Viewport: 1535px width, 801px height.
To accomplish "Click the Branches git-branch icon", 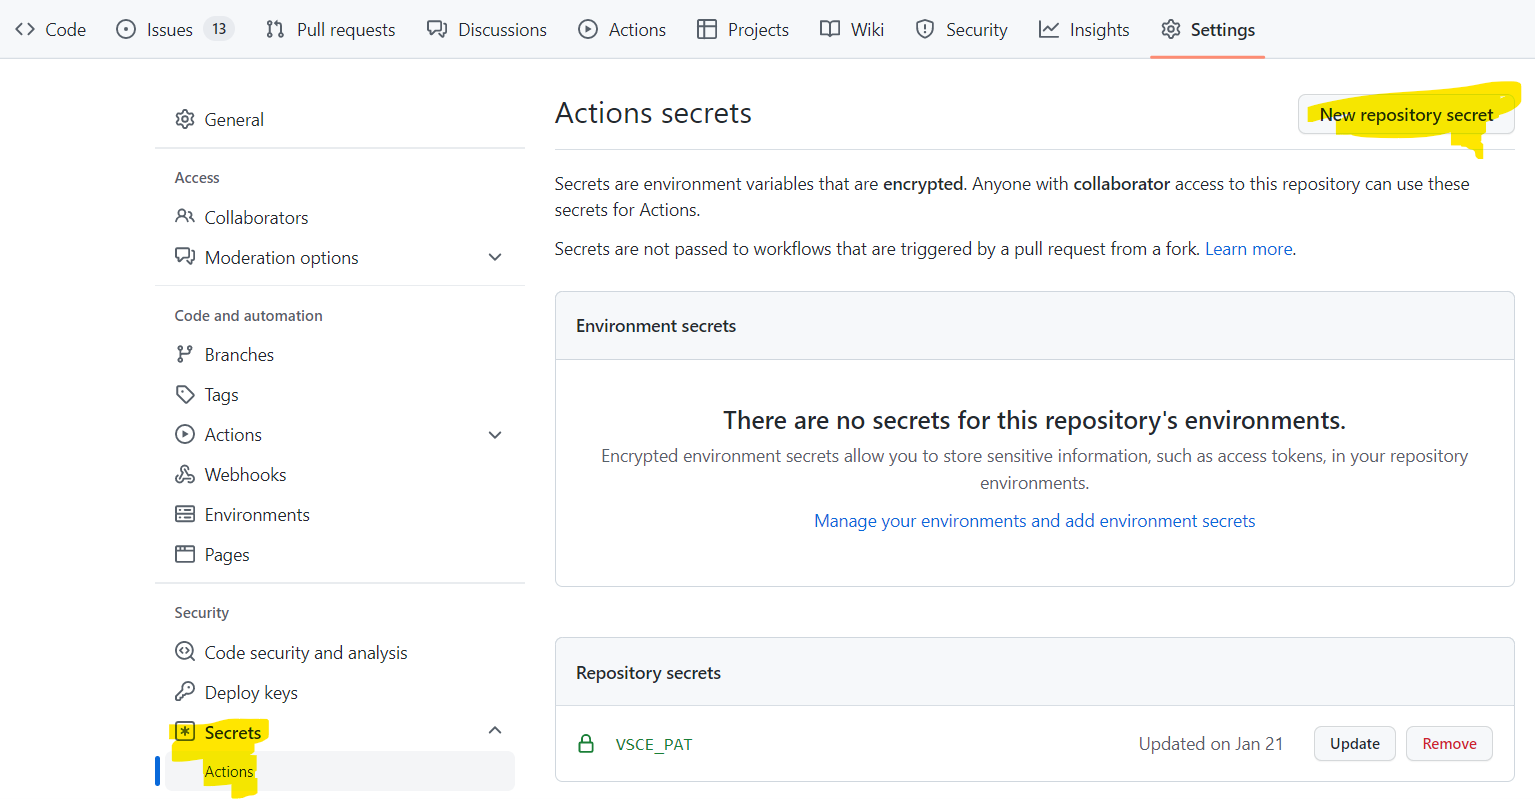I will click(185, 354).
